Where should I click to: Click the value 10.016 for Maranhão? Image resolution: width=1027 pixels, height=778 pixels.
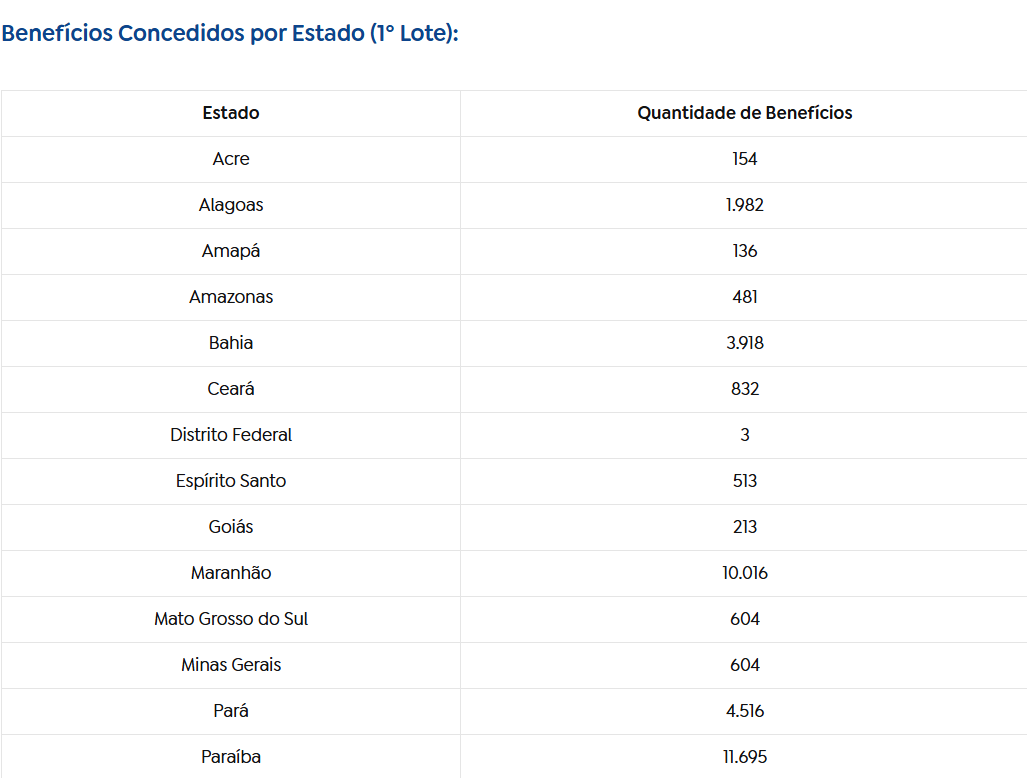point(745,573)
